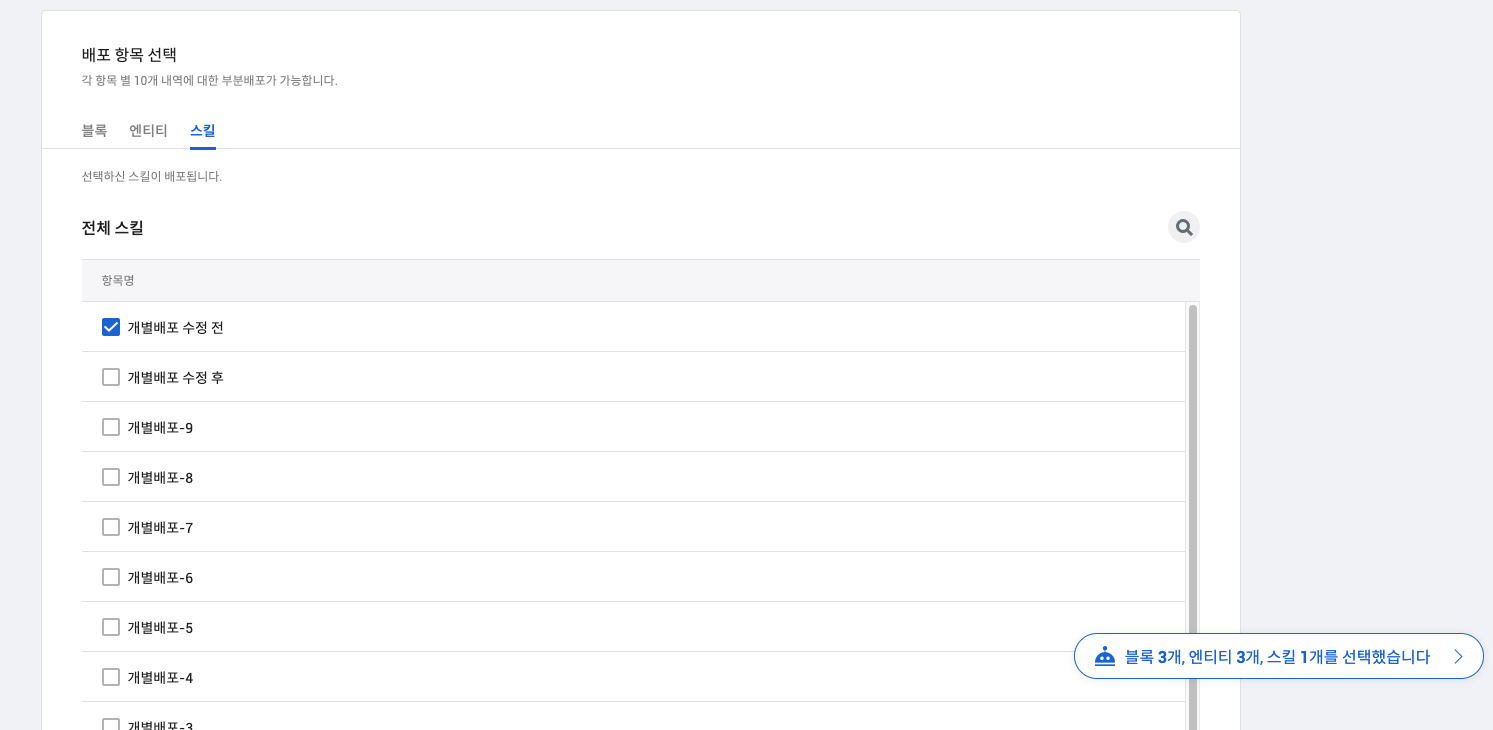The height and width of the screenshot is (730, 1493).
Task: Click the bot icon in selection summary
Action: pyautogui.click(x=1105, y=656)
